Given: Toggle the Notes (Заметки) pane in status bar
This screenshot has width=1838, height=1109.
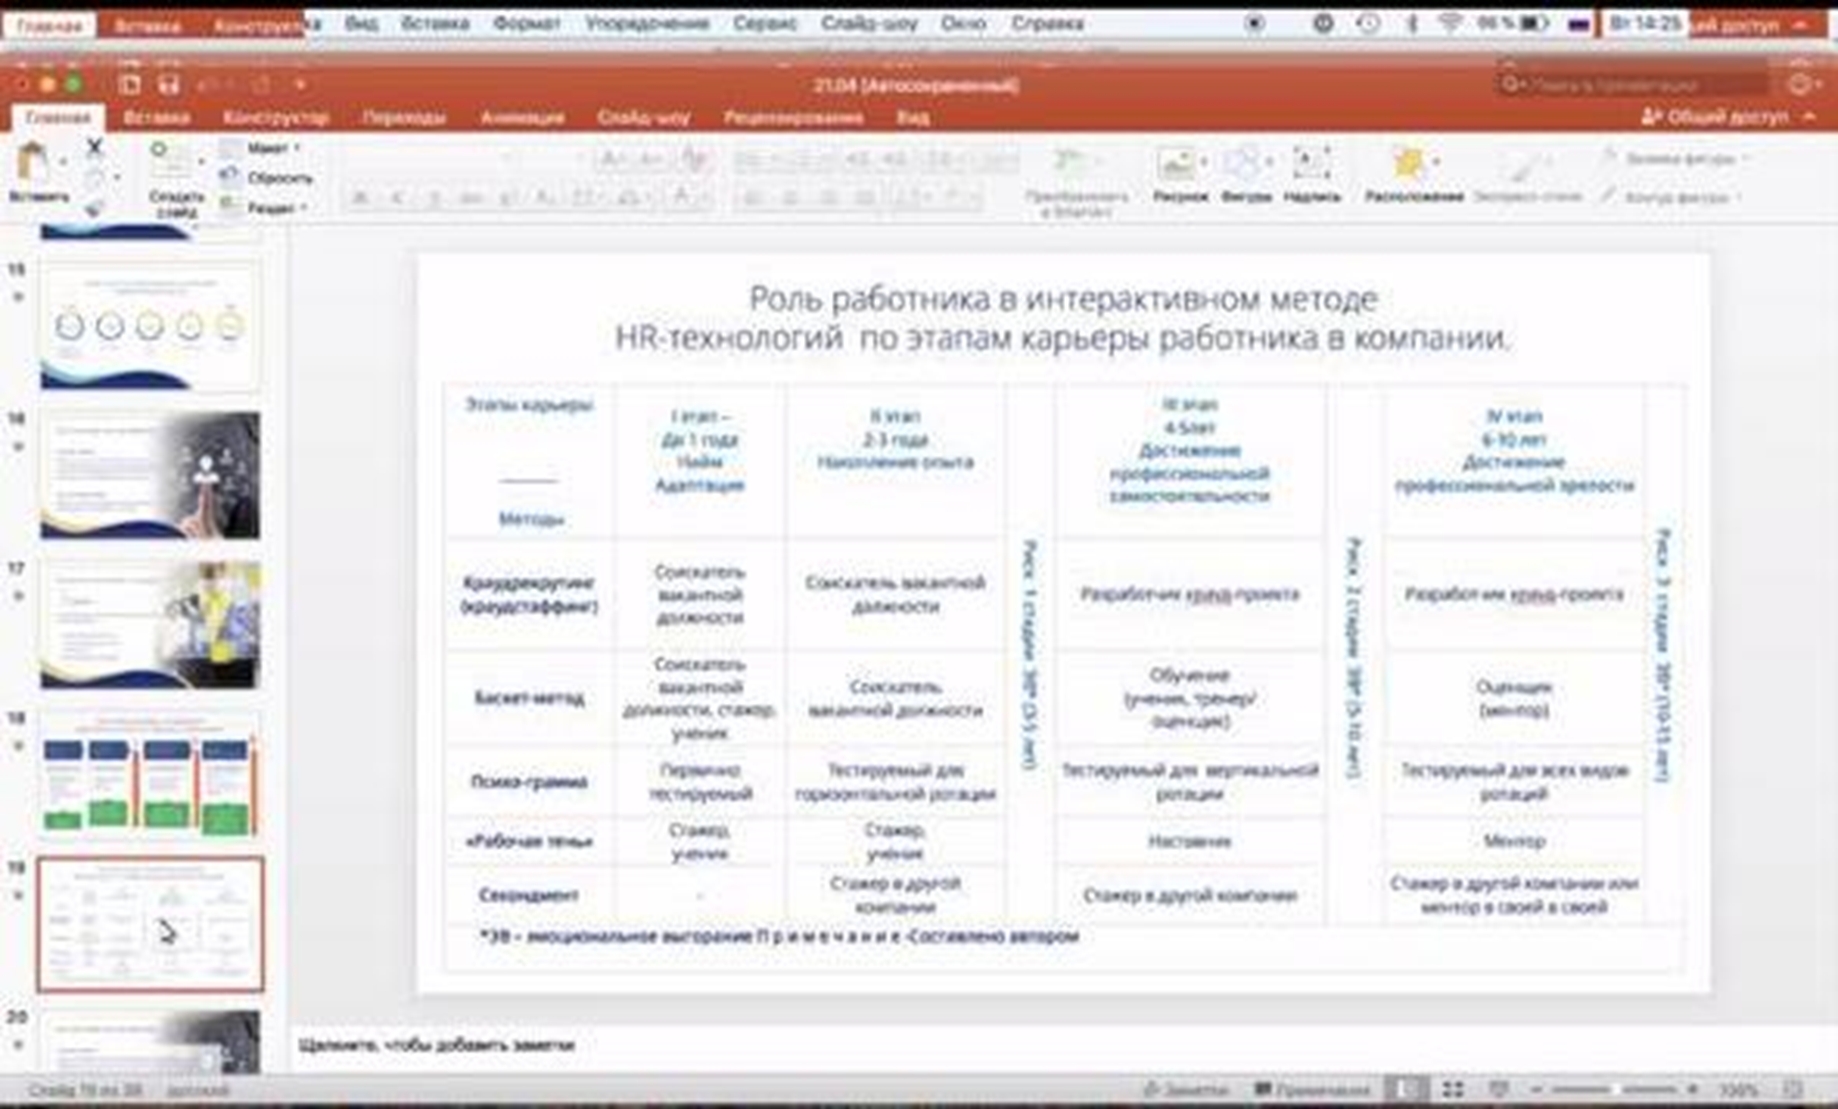Looking at the screenshot, I should [1186, 1089].
